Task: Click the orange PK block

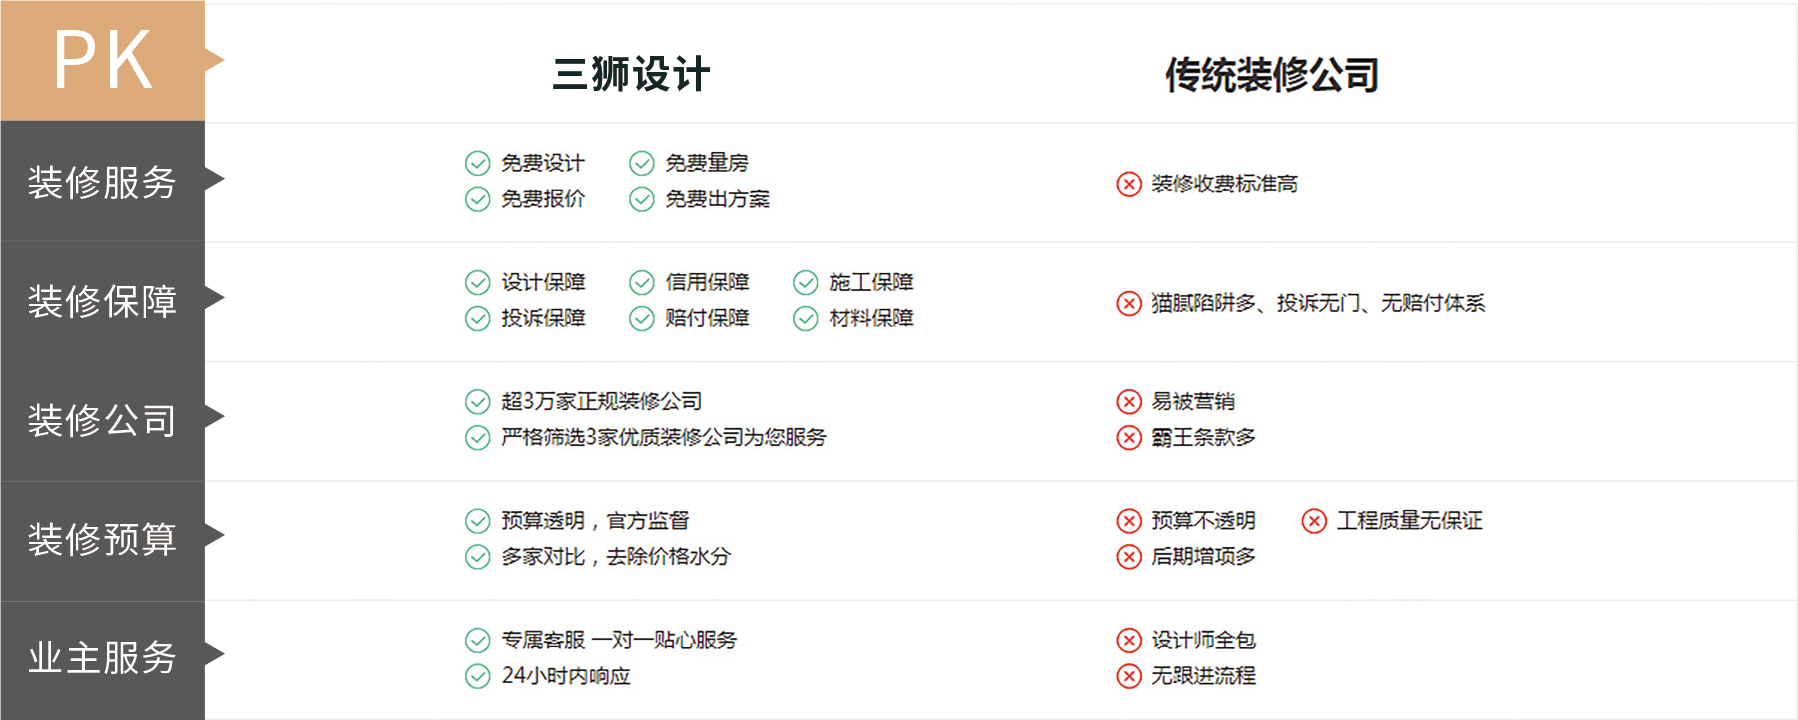Action: click(x=102, y=60)
